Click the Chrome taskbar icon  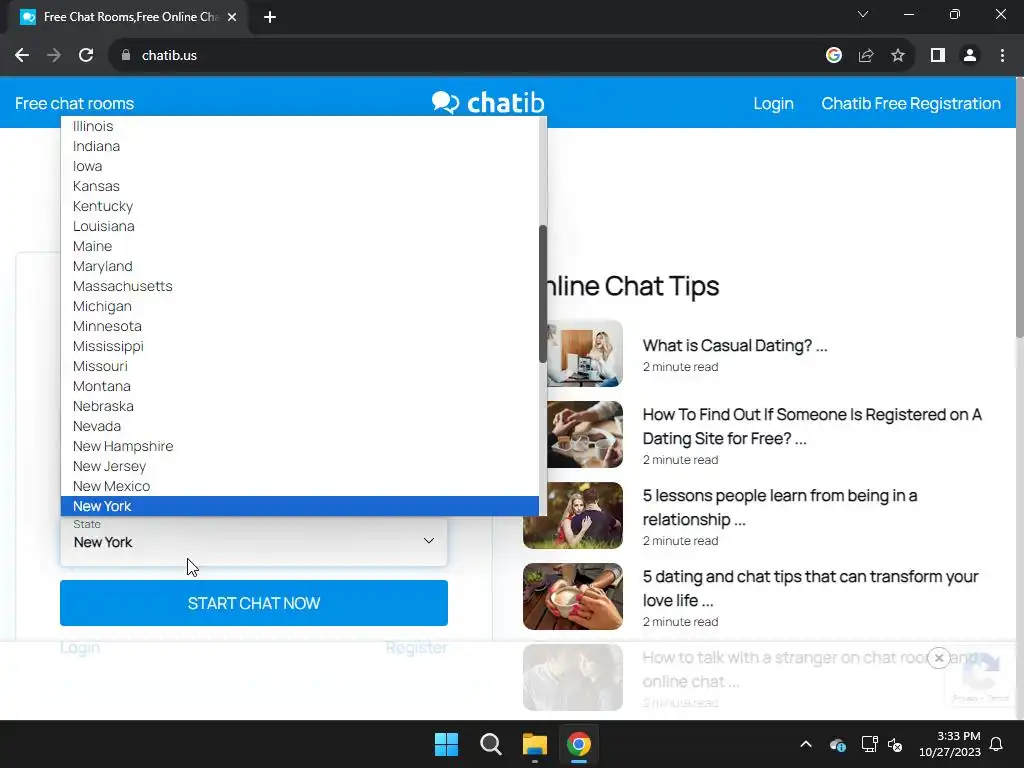[579, 744]
